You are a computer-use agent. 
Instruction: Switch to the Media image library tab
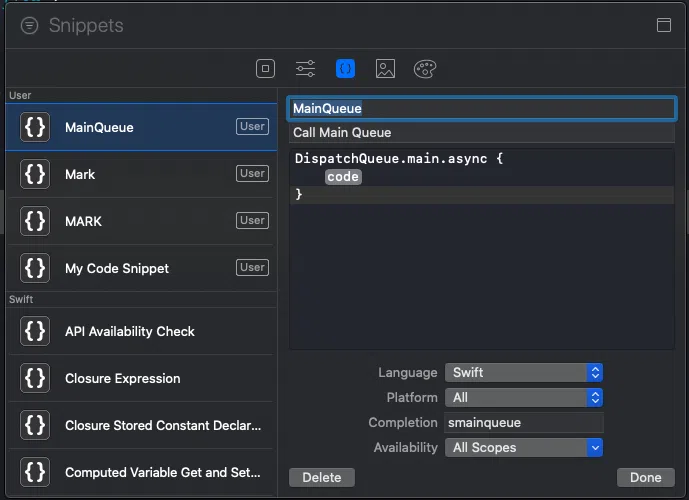tap(385, 69)
